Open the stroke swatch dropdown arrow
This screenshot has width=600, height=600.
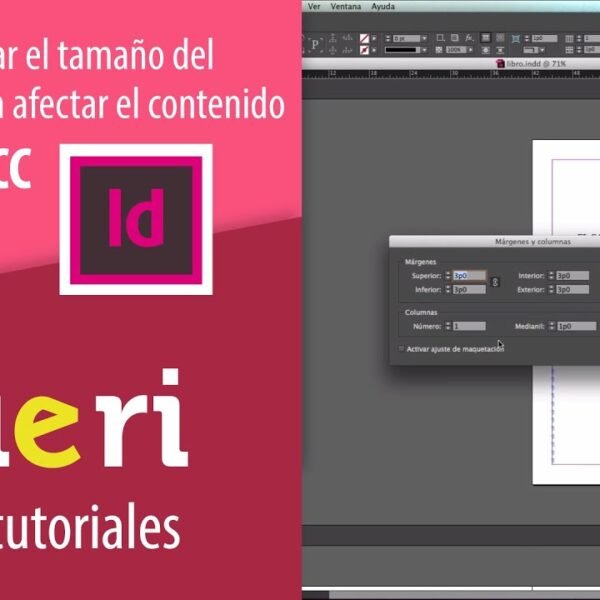(374, 50)
